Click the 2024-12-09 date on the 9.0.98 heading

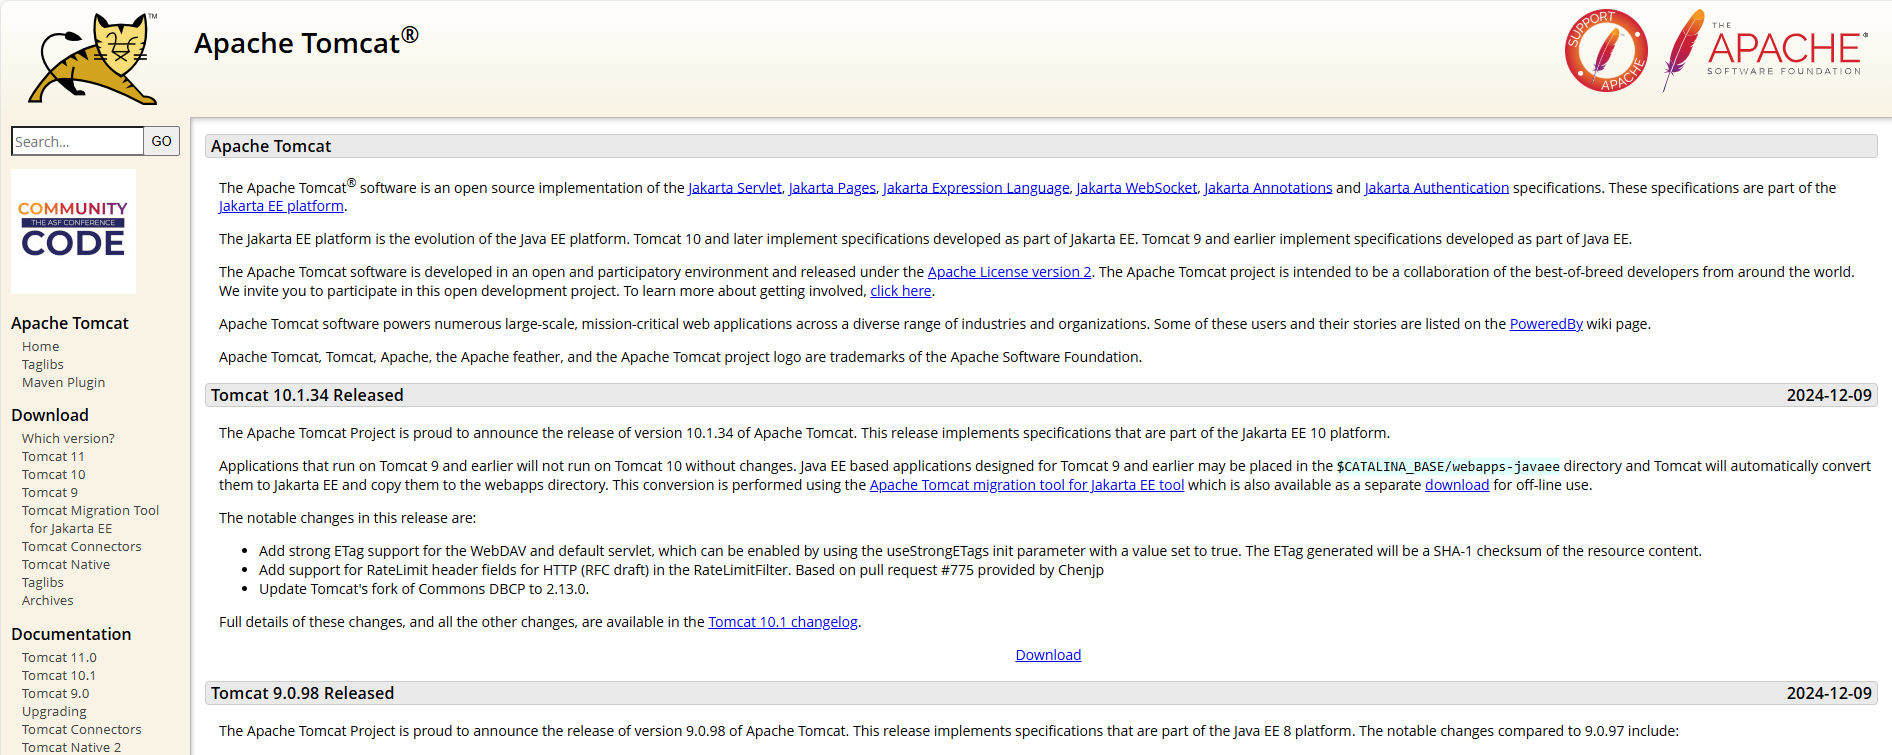click(1829, 693)
